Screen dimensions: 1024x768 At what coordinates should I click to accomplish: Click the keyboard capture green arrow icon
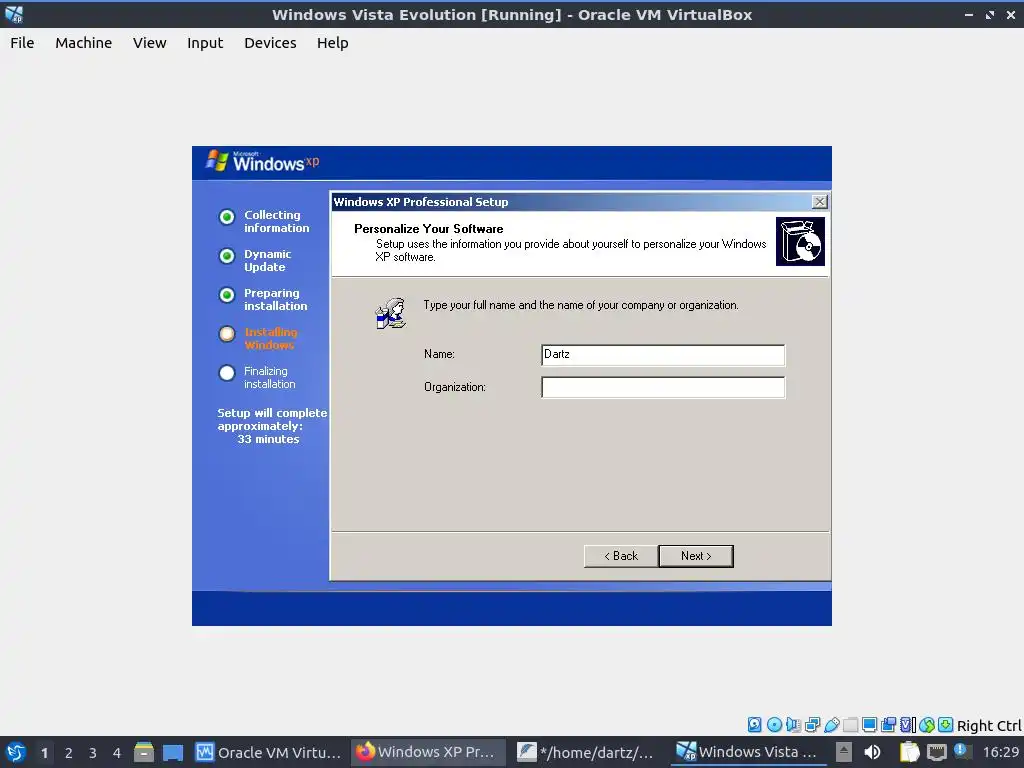(x=946, y=724)
